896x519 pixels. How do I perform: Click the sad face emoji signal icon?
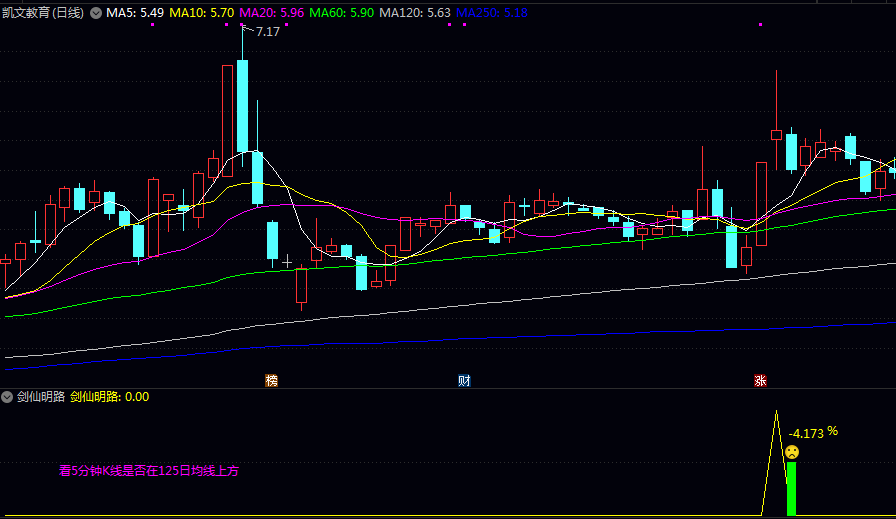point(791,452)
